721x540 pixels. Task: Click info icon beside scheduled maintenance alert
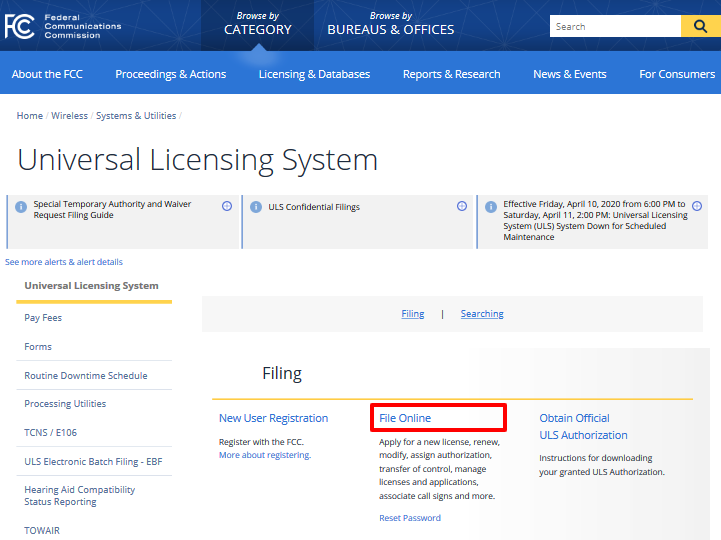point(491,207)
